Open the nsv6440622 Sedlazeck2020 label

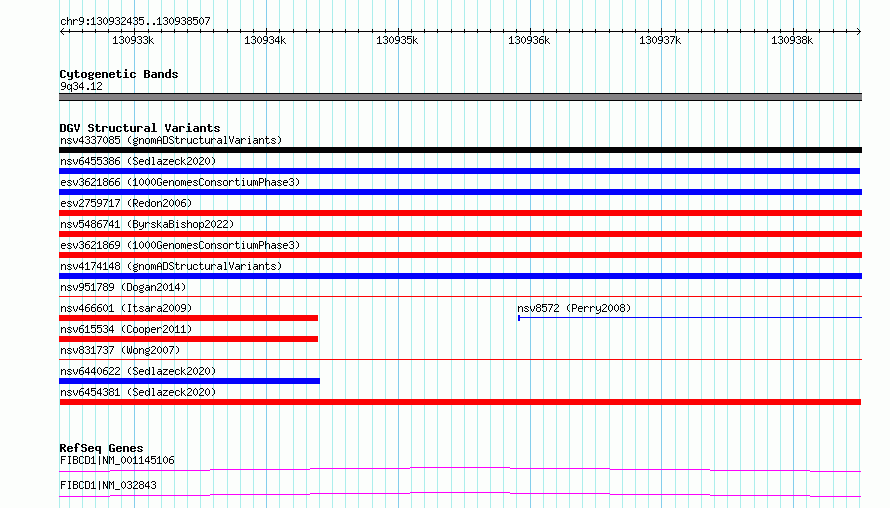coord(138,371)
